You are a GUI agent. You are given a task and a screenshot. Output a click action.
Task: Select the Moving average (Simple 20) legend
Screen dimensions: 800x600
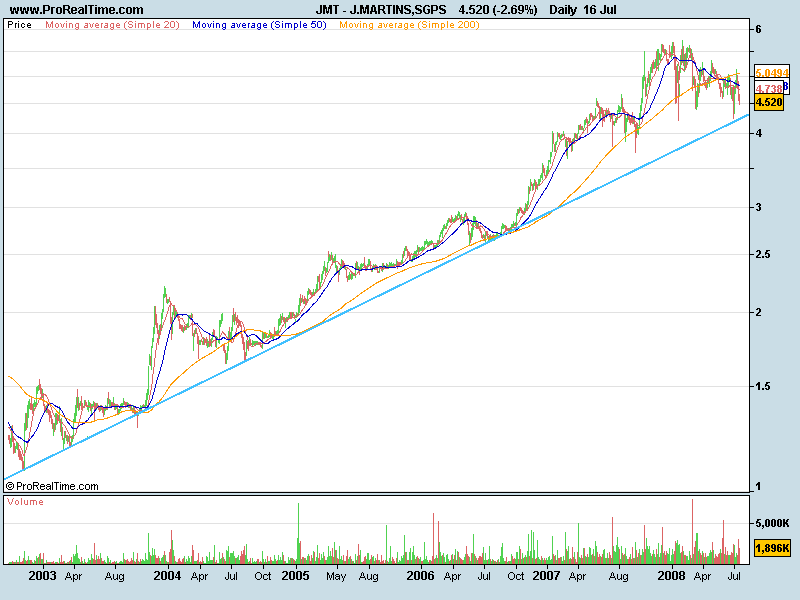pyautogui.click(x=112, y=24)
